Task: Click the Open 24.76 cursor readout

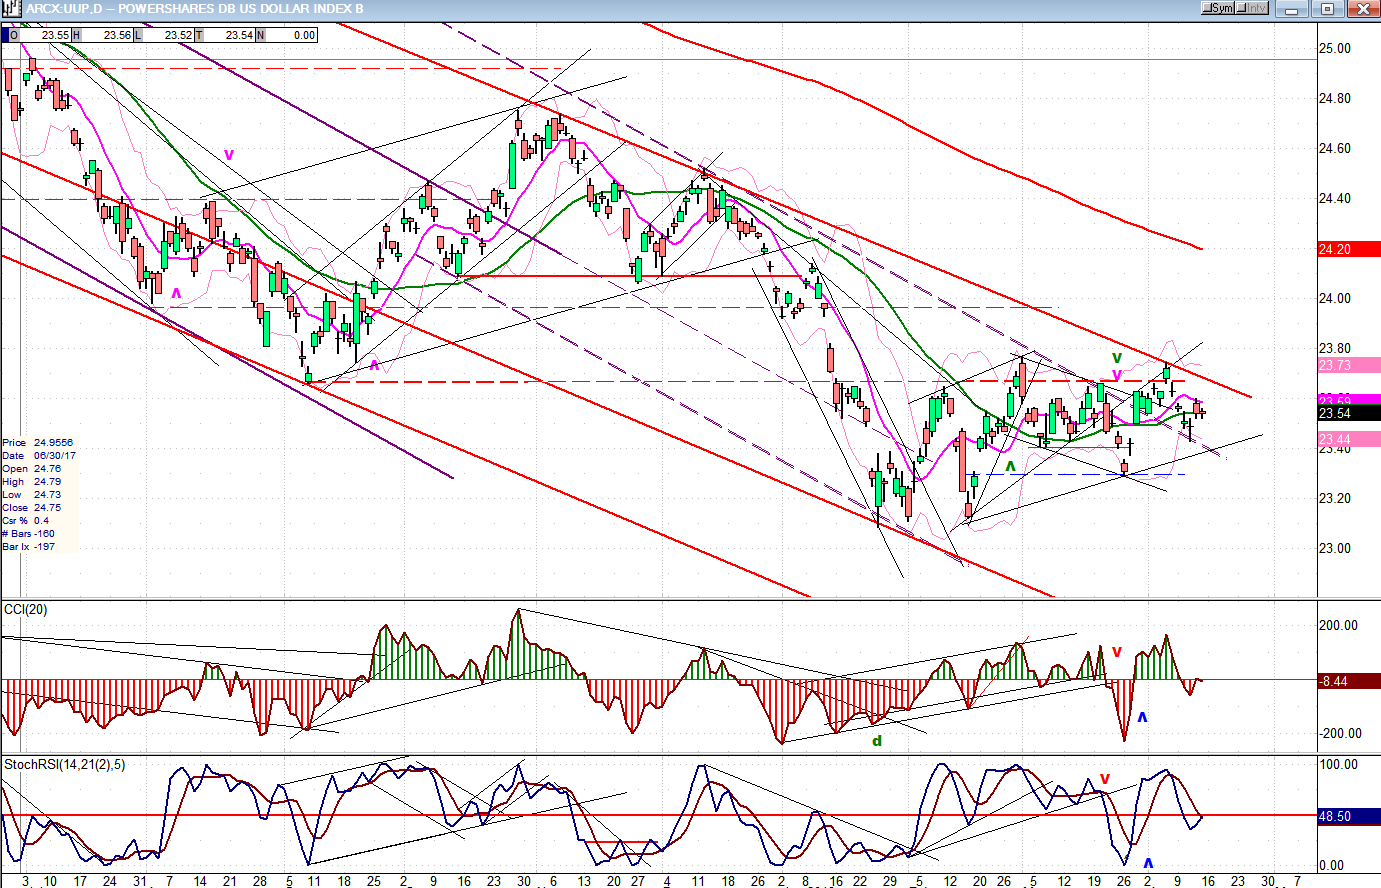Action: 32,468
